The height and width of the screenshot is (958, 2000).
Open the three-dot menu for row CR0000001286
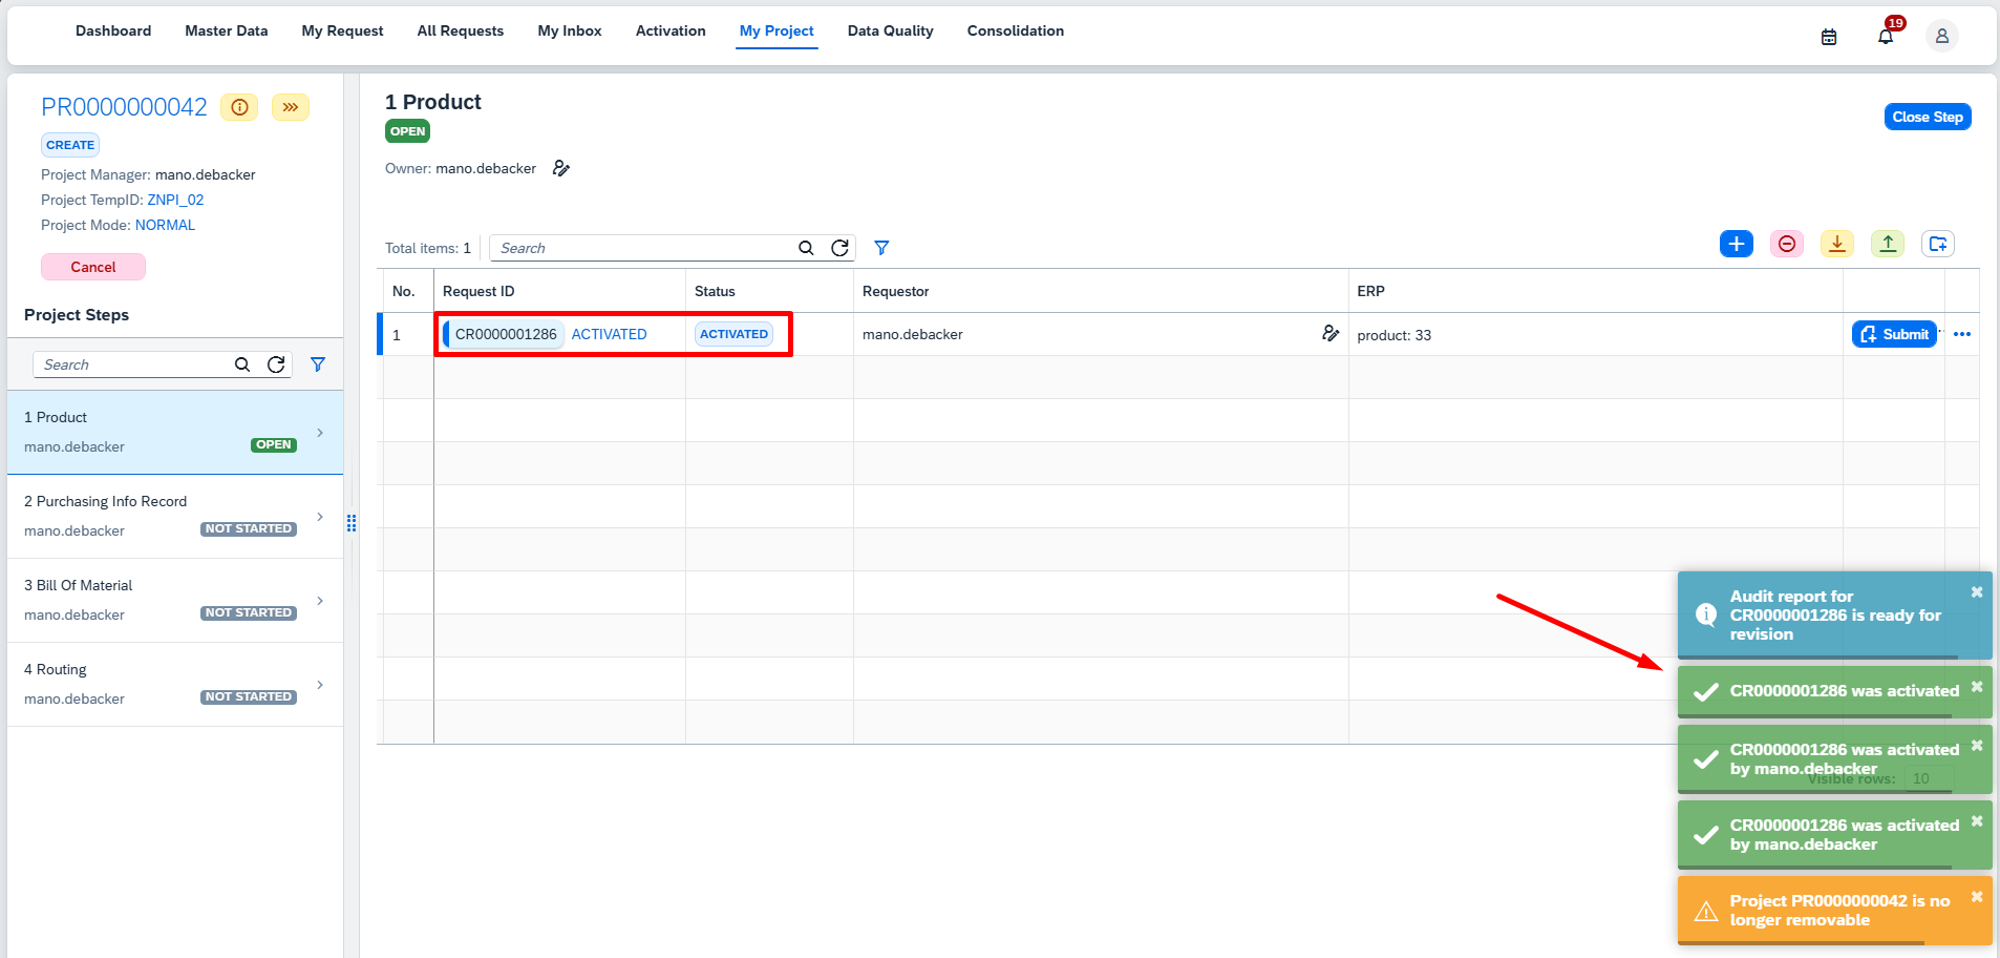[x=1962, y=334]
